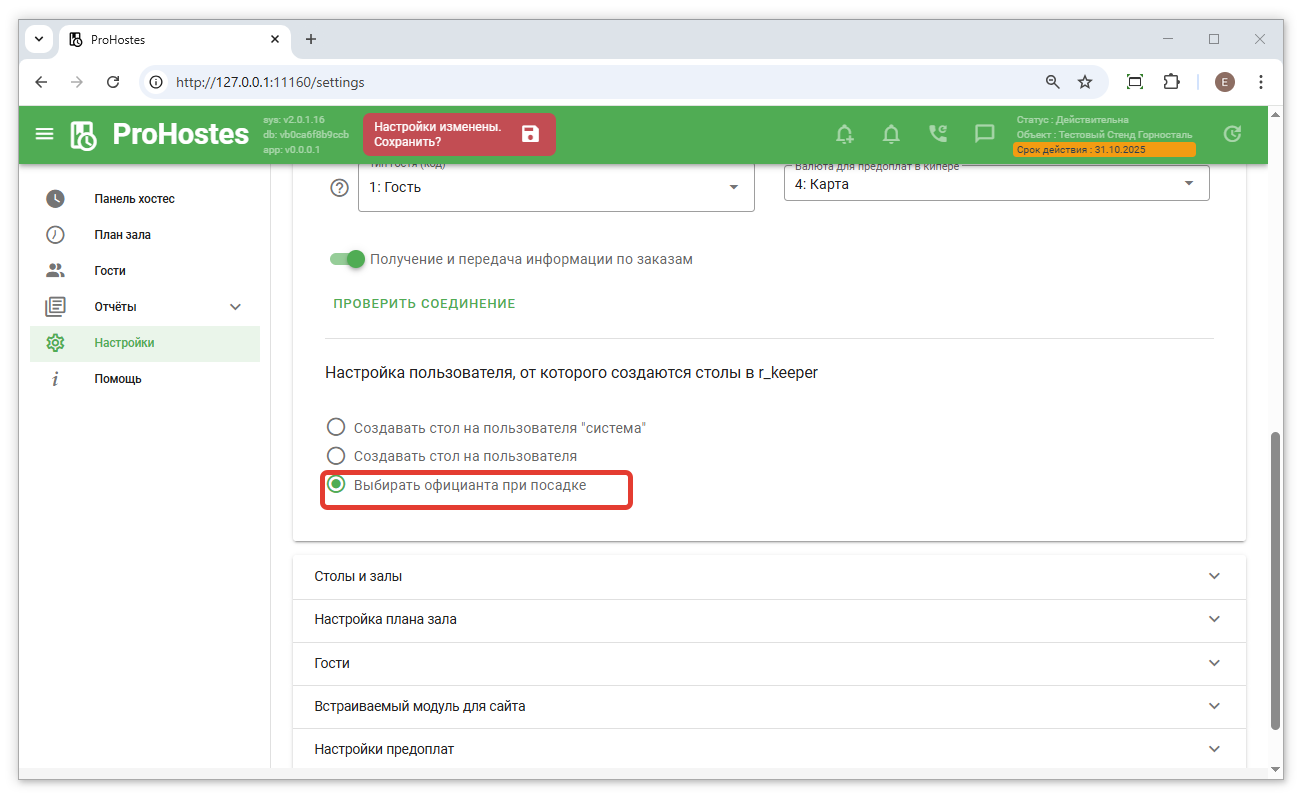Screen dimensions: 1303x805
Task: Expand the 'Столы и залы' section
Action: point(768,577)
